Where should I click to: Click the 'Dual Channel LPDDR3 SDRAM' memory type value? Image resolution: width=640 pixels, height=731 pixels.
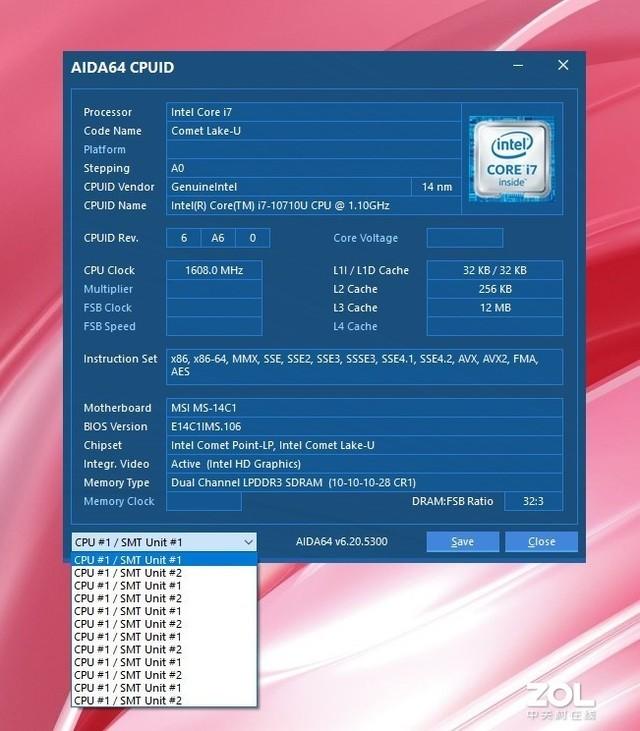(364, 483)
